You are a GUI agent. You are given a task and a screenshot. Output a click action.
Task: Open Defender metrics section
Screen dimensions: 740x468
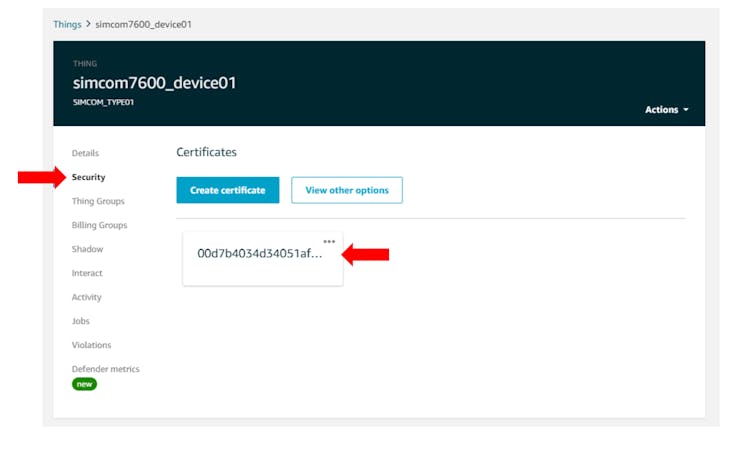106,369
